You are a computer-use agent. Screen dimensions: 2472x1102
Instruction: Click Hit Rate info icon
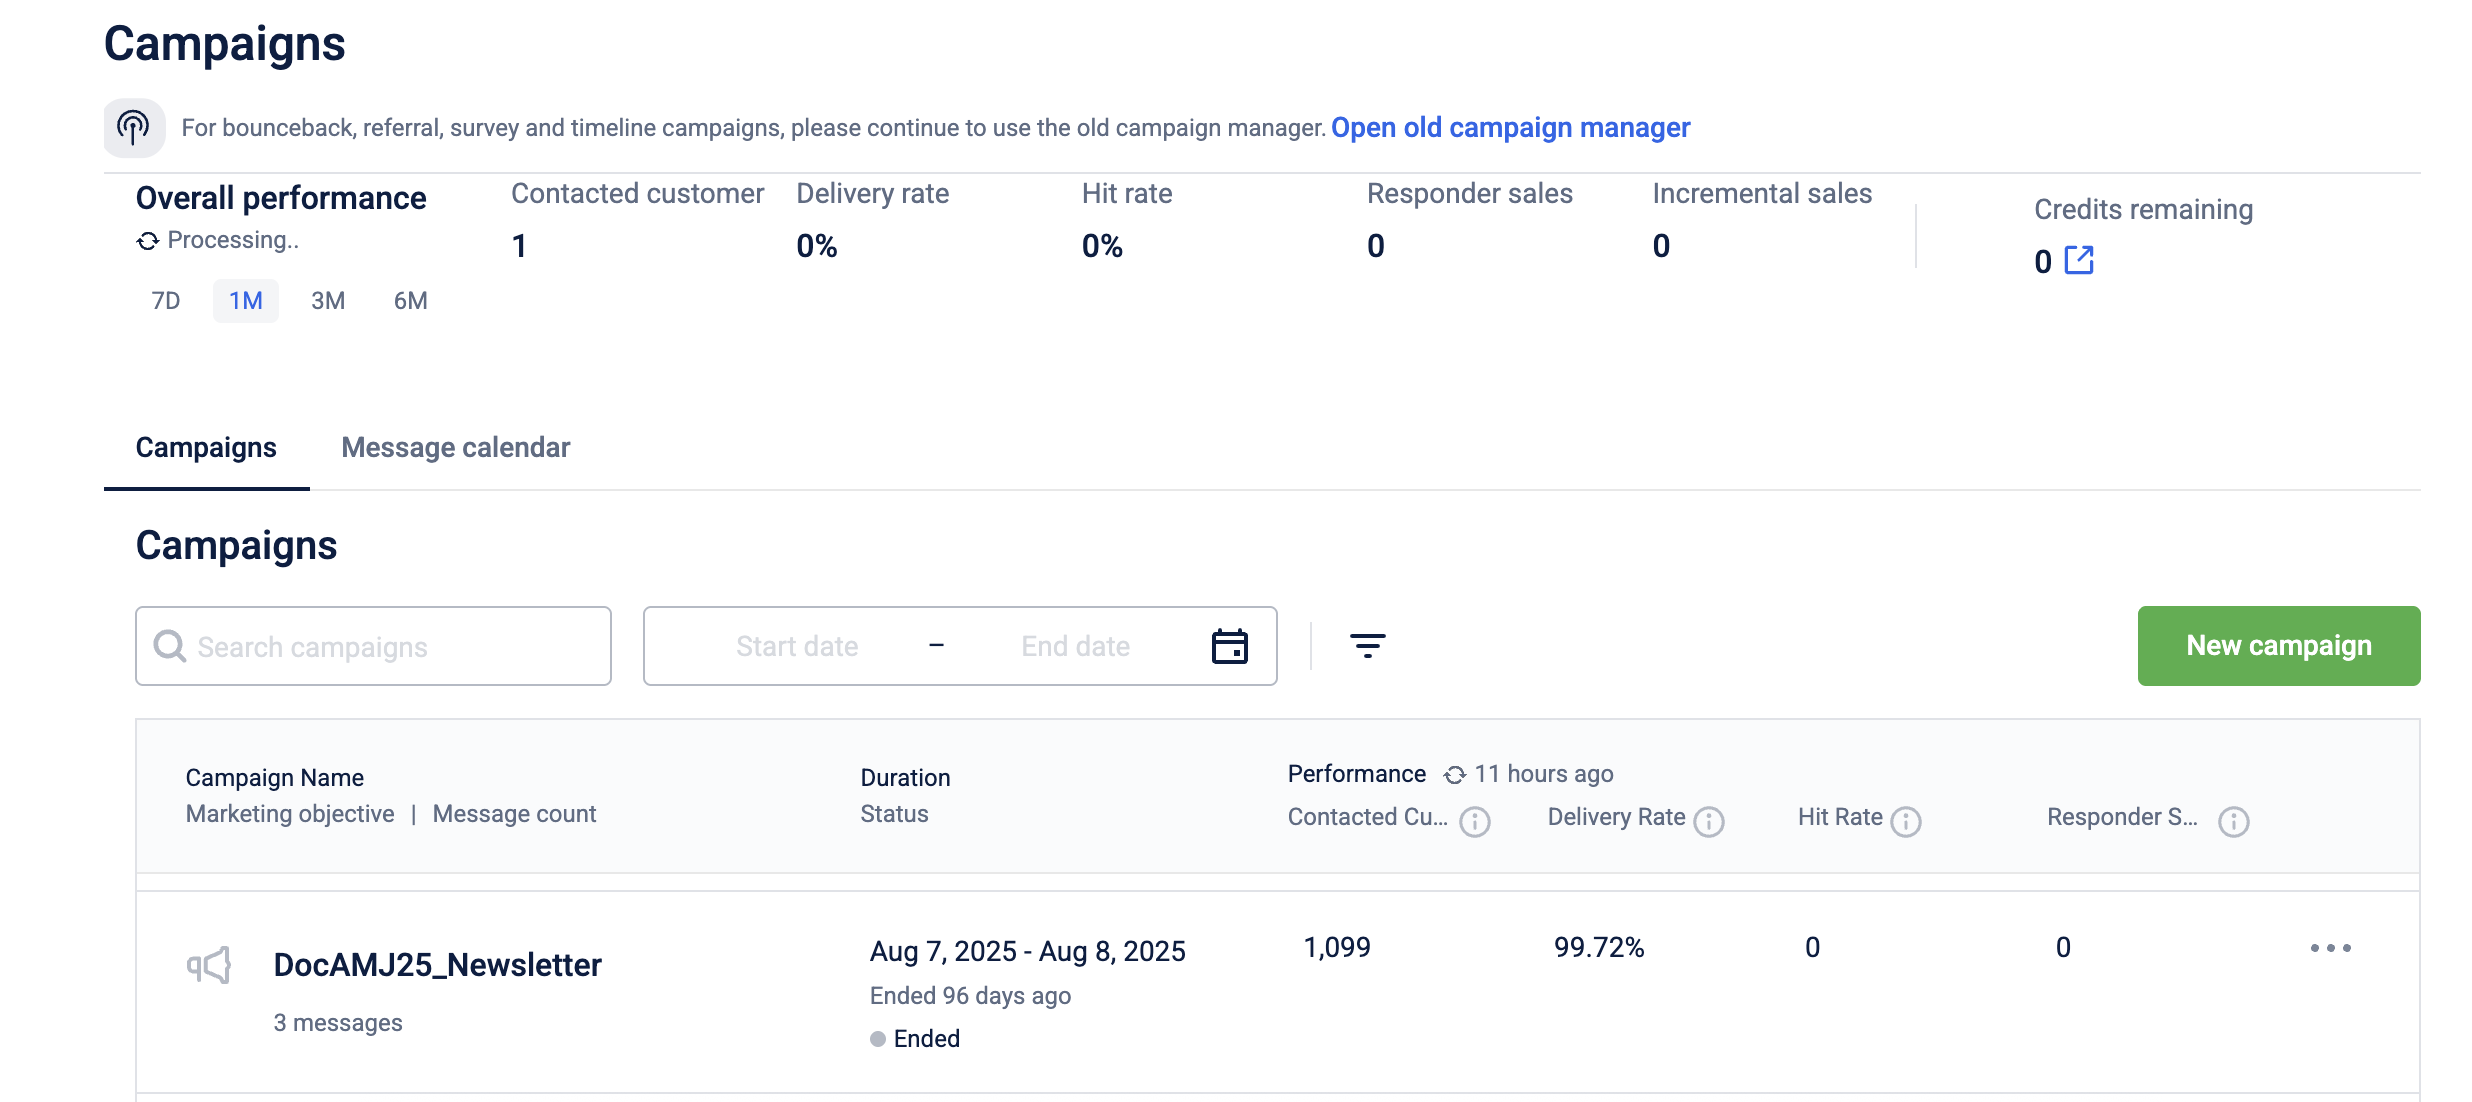click(x=1906, y=821)
